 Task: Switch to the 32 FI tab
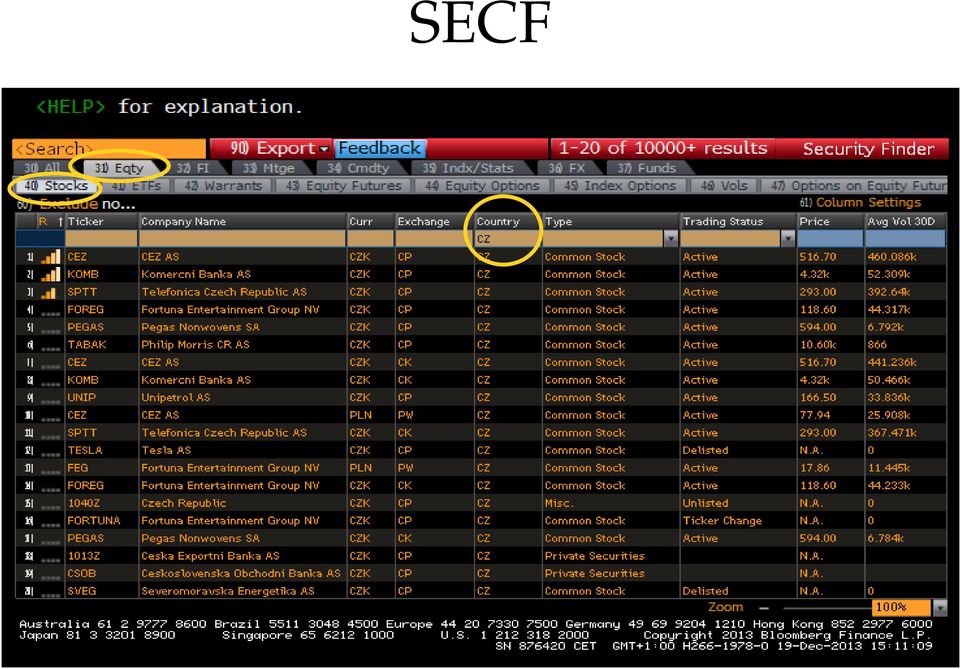(193, 168)
